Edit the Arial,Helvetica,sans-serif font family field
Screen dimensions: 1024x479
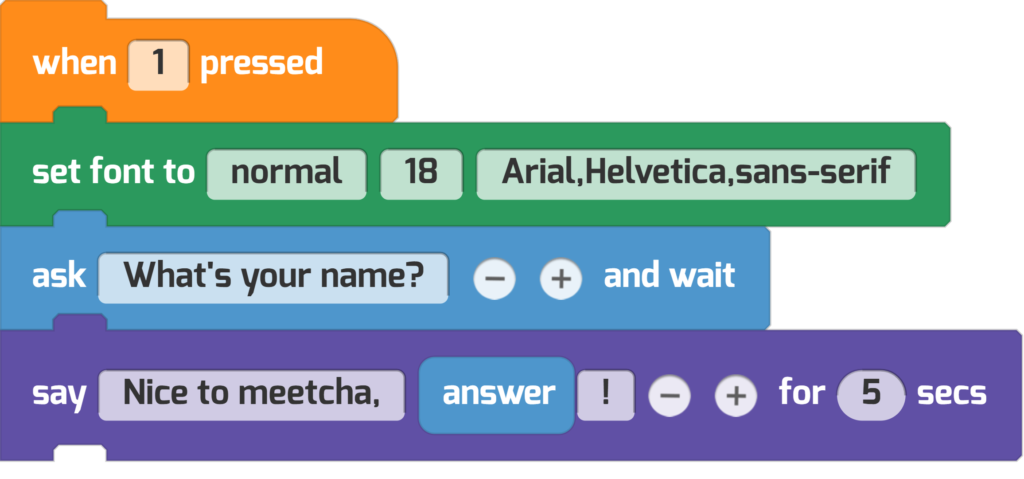click(696, 174)
